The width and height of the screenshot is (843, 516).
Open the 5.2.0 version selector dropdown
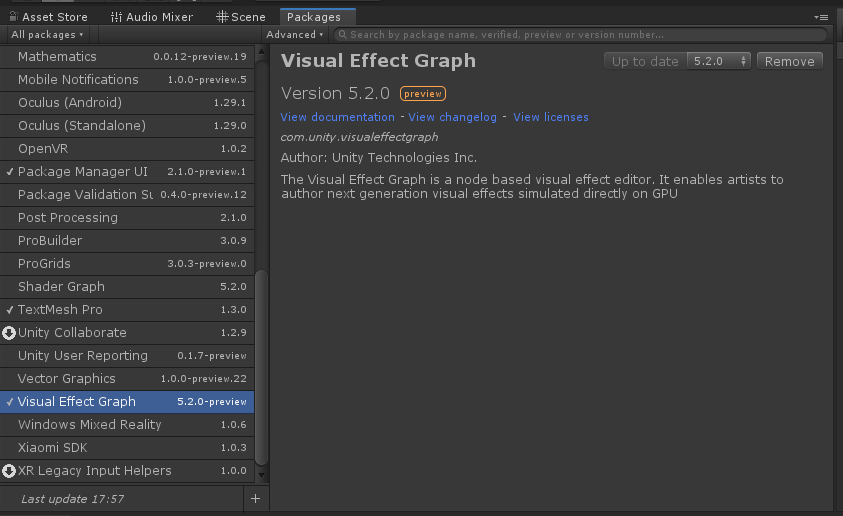(x=719, y=61)
